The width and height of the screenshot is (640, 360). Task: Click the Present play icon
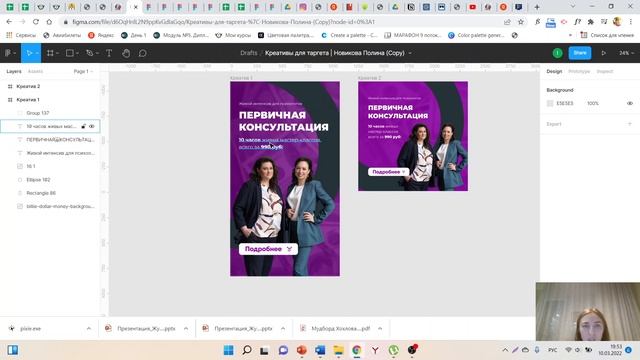[603, 53]
